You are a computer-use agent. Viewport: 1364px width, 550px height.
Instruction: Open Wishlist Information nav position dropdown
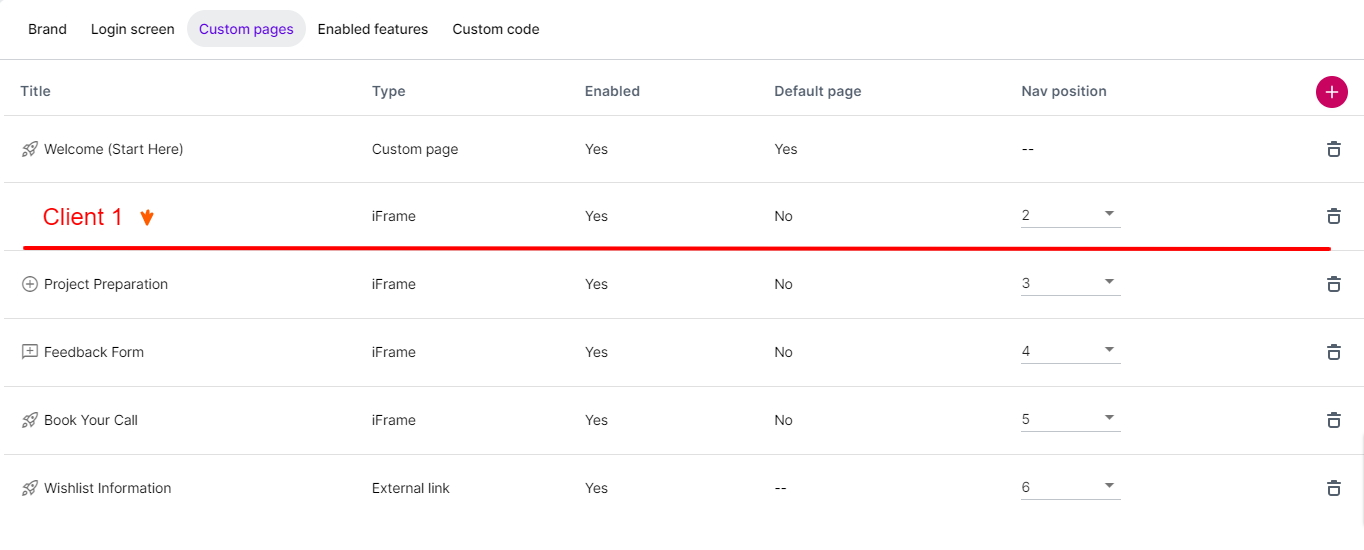tap(1070, 487)
